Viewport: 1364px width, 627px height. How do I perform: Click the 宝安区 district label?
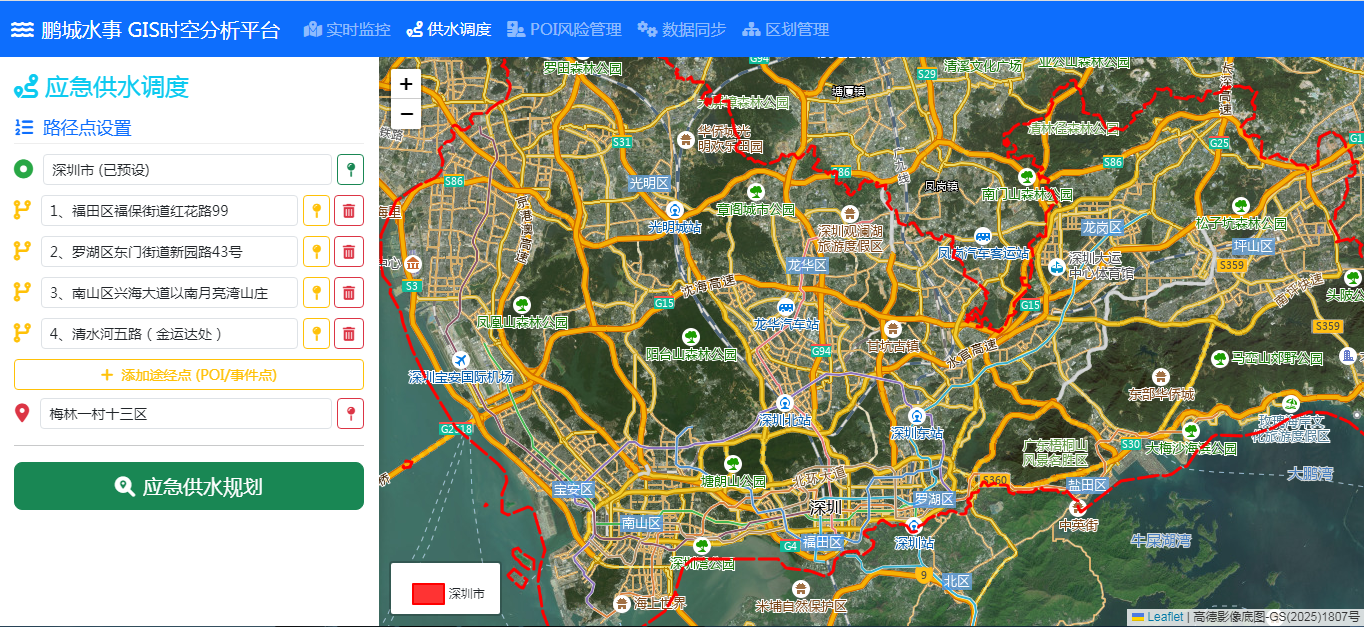pyautogui.click(x=574, y=490)
